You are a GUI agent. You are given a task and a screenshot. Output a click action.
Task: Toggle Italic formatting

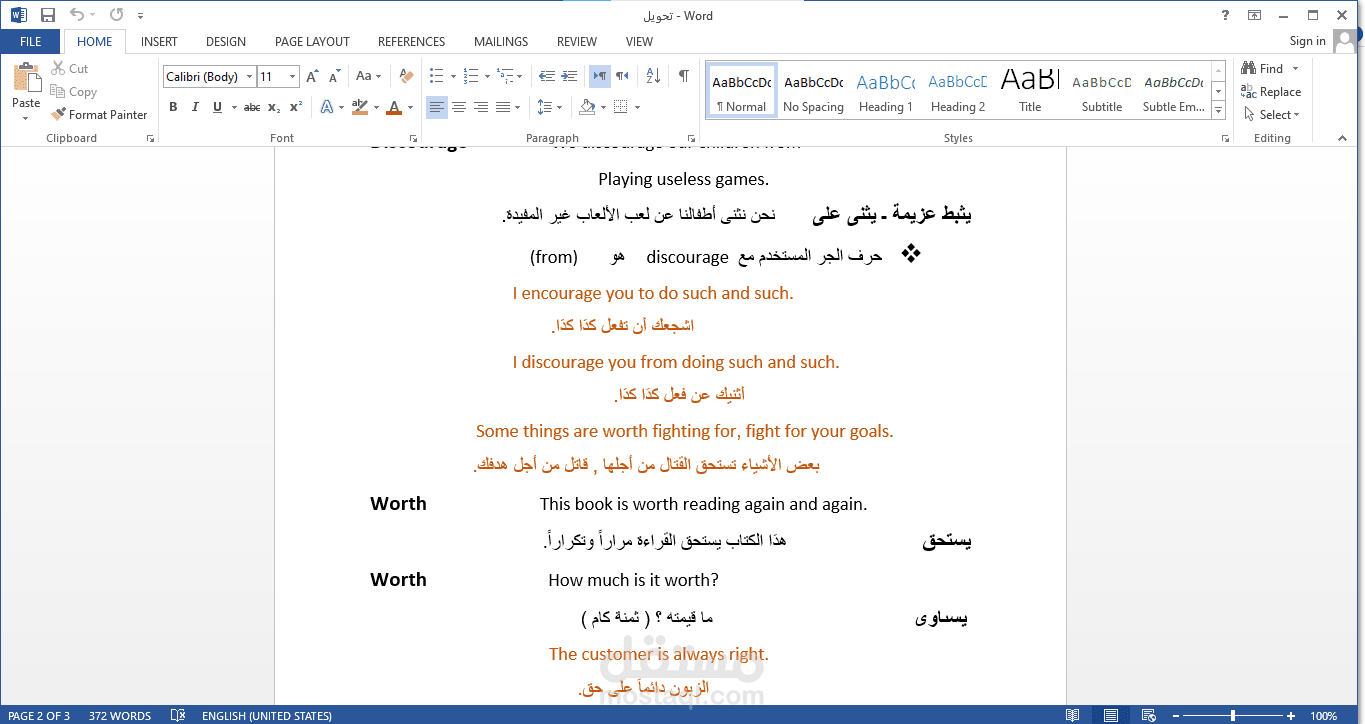point(194,107)
